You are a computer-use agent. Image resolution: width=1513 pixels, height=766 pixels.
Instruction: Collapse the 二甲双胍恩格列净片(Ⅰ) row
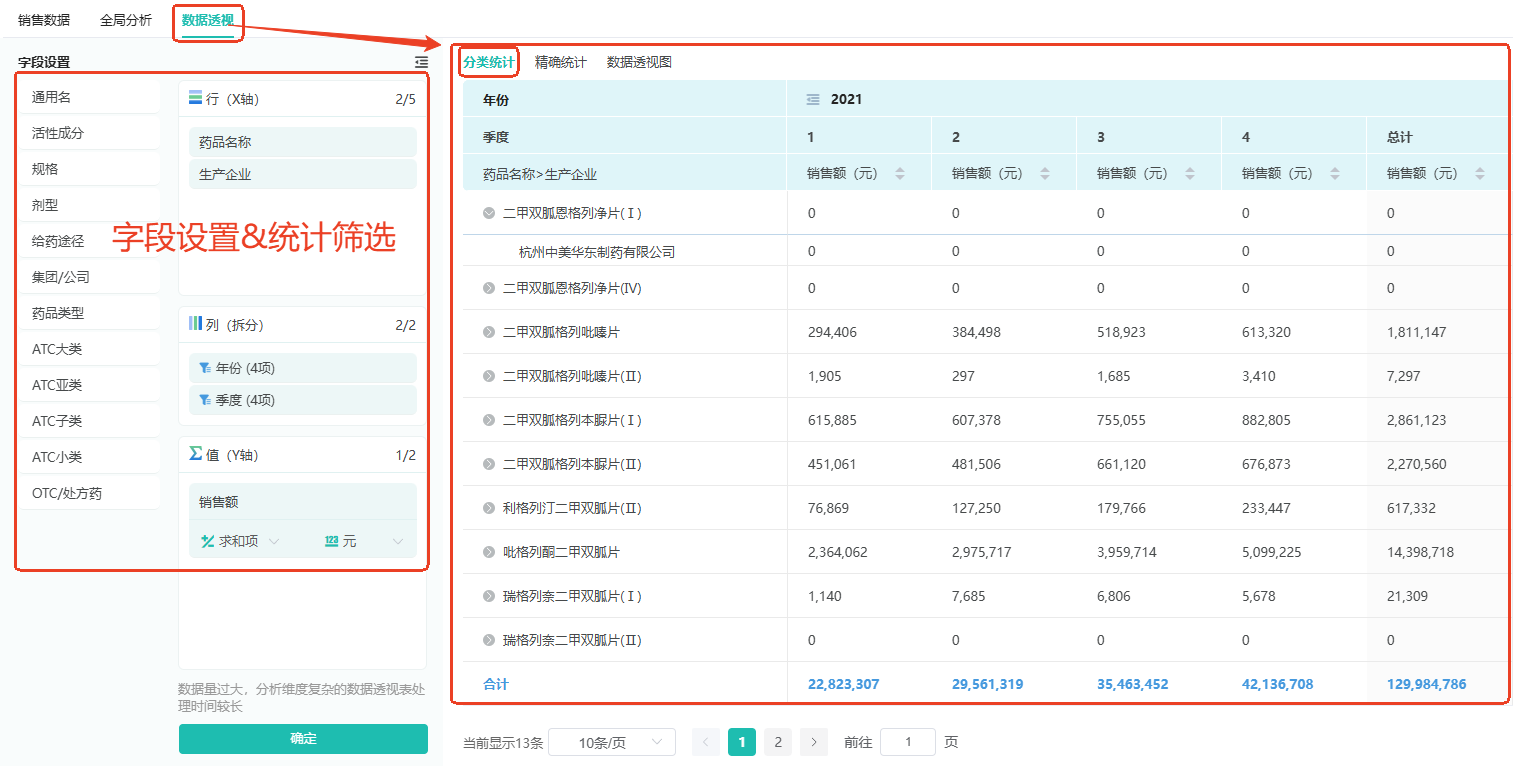(x=489, y=213)
